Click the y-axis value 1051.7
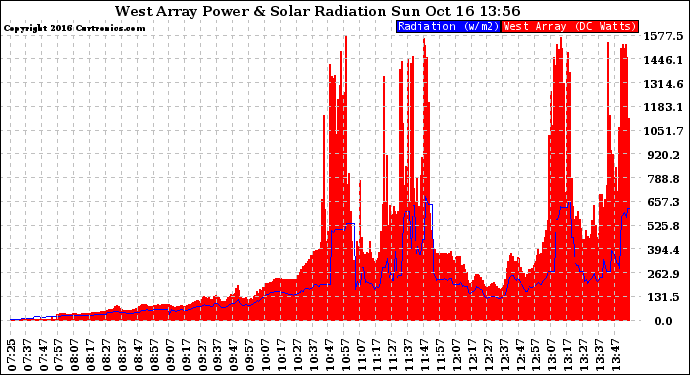Screen dimensions: 690x375 (663, 131)
